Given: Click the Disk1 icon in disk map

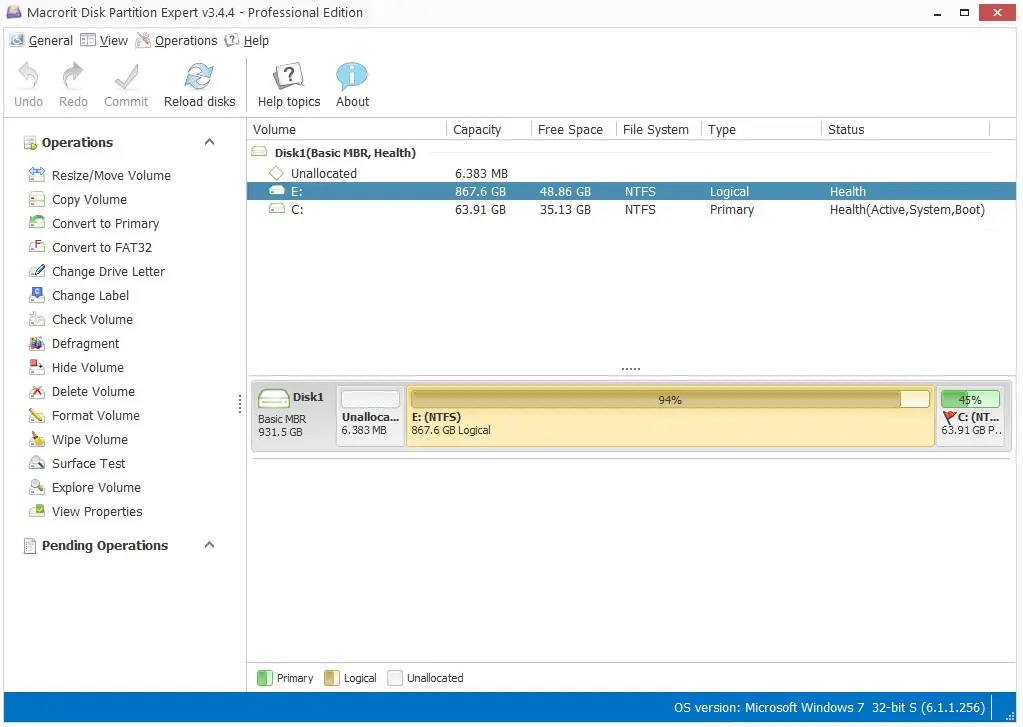Looking at the screenshot, I should (274, 399).
